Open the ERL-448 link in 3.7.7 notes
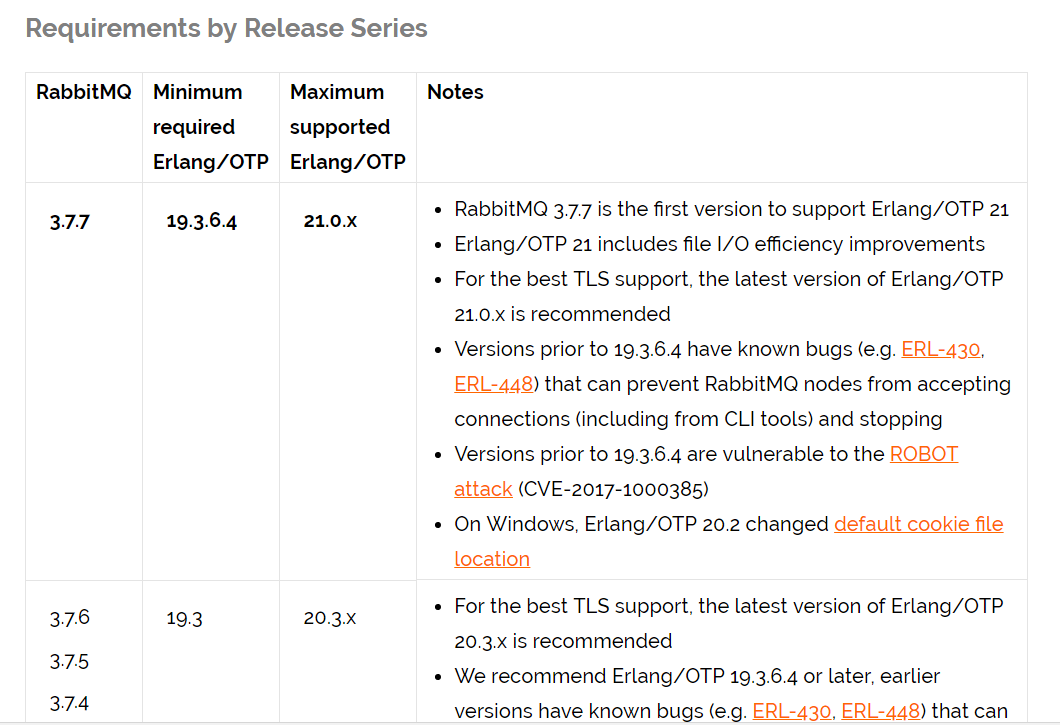 tap(493, 384)
